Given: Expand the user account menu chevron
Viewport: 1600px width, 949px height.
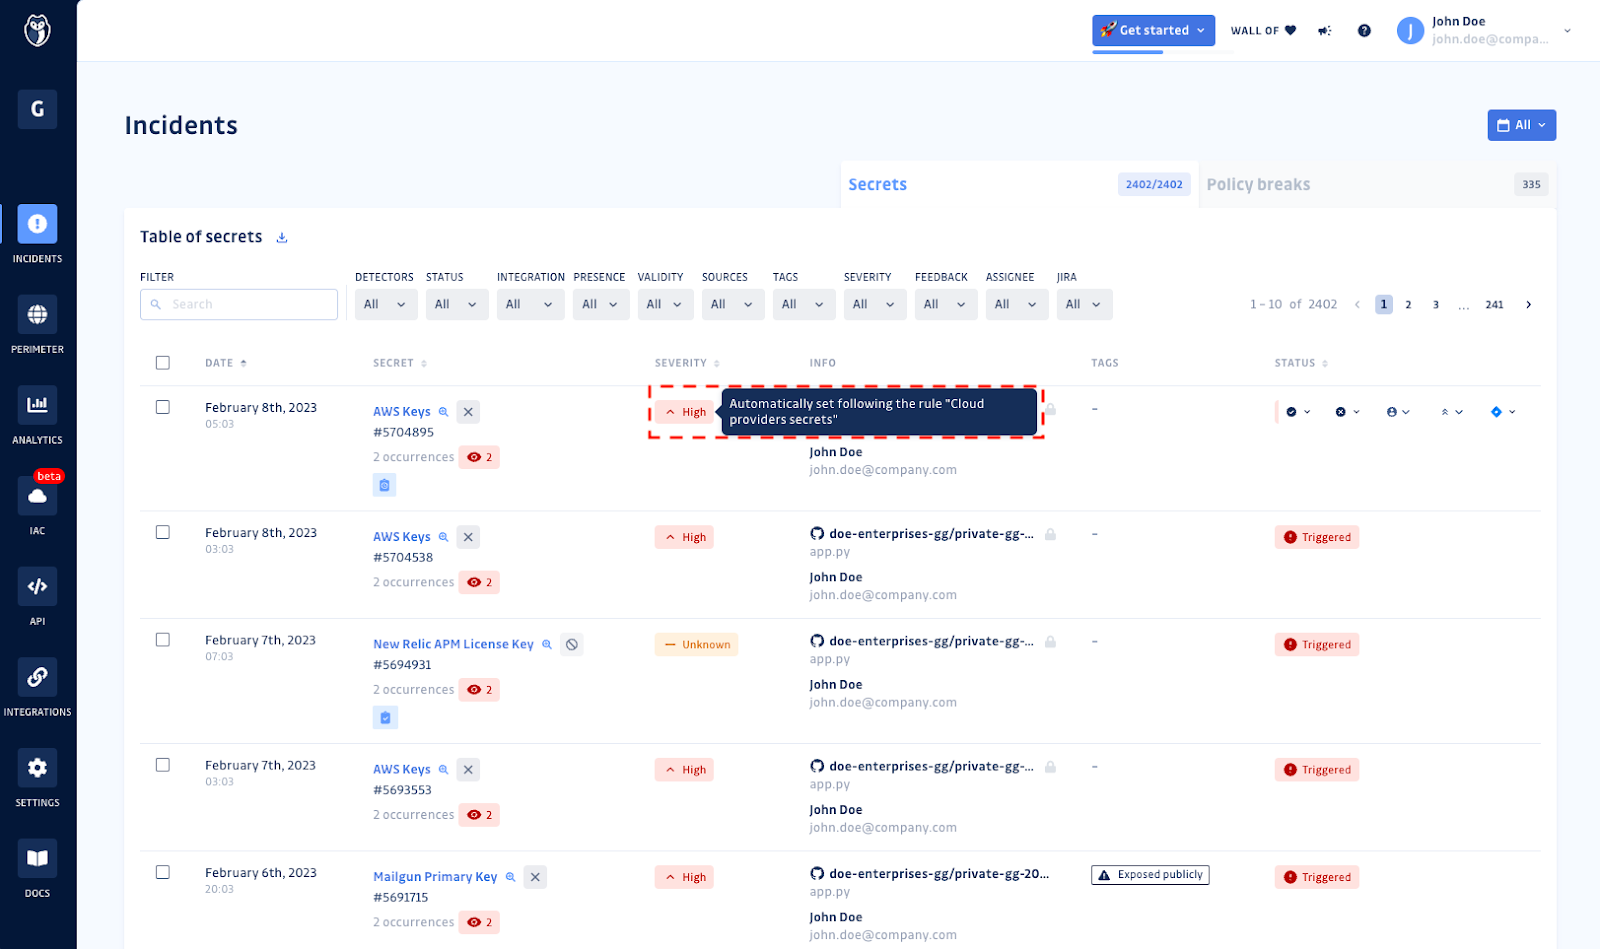Looking at the screenshot, I should coord(1567,31).
